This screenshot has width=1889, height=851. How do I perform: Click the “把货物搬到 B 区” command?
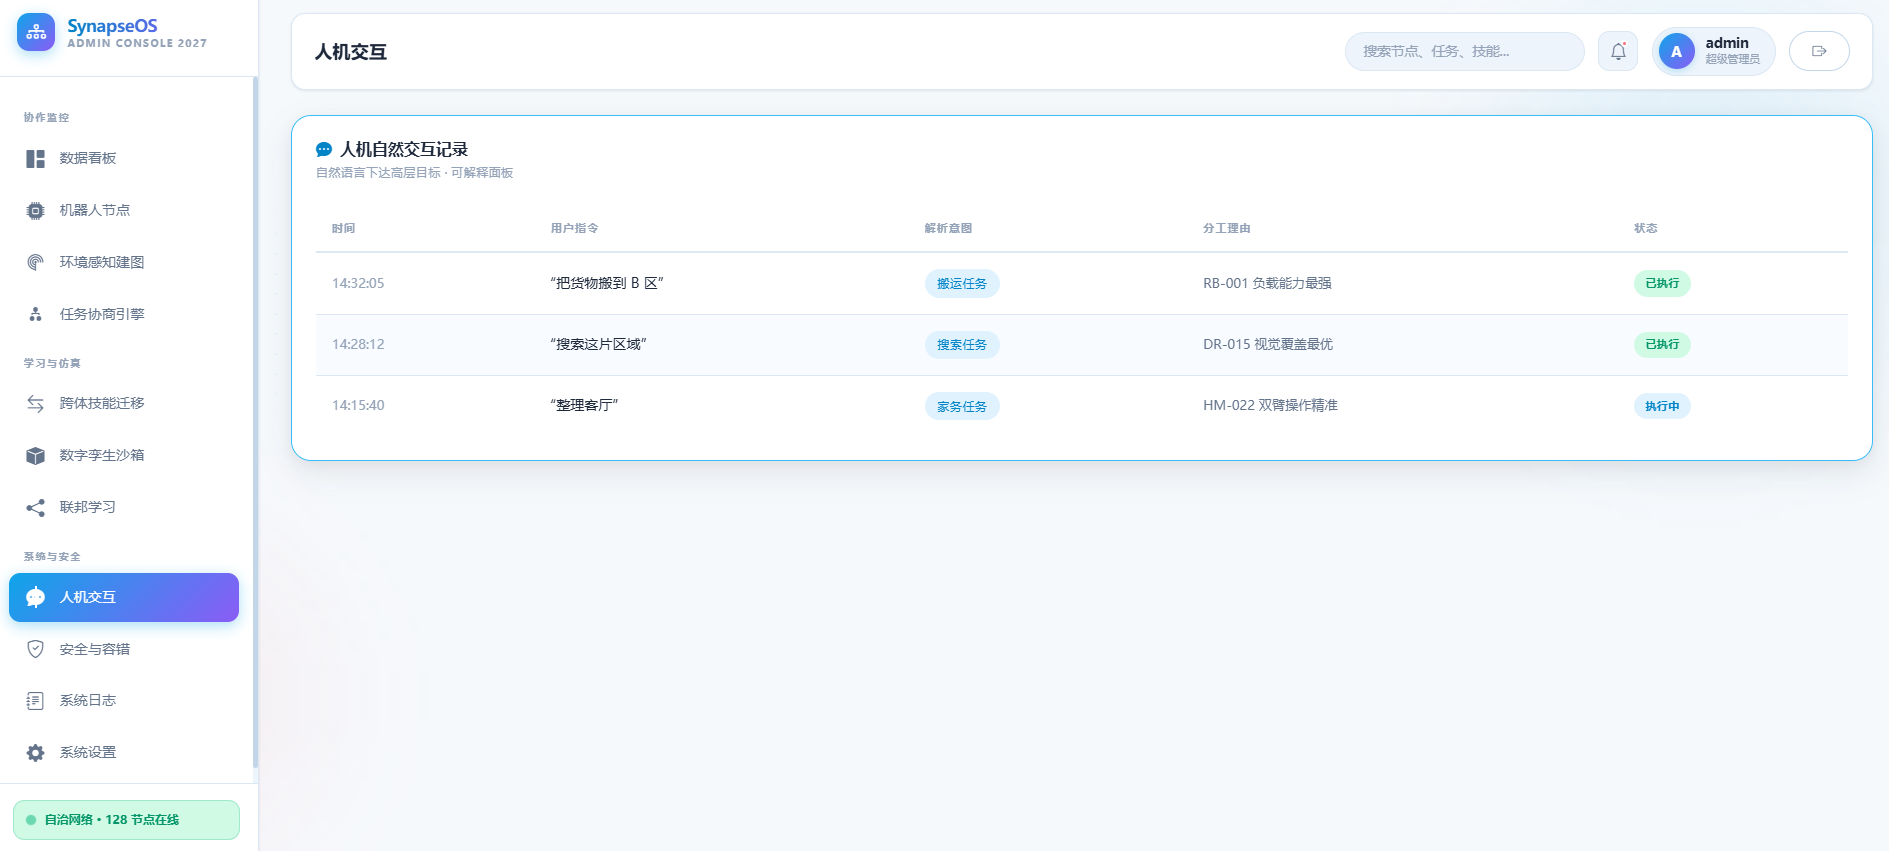coord(607,283)
